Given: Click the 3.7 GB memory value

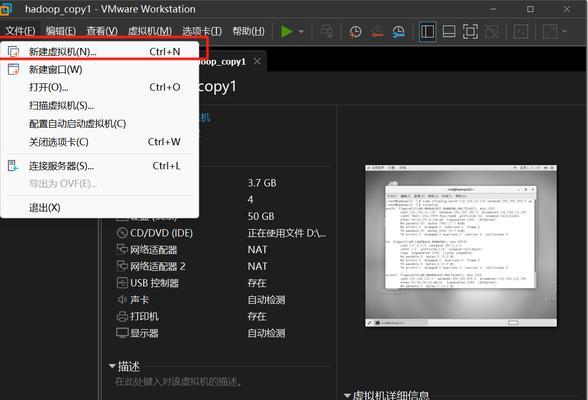Looking at the screenshot, I should [262, 183].
